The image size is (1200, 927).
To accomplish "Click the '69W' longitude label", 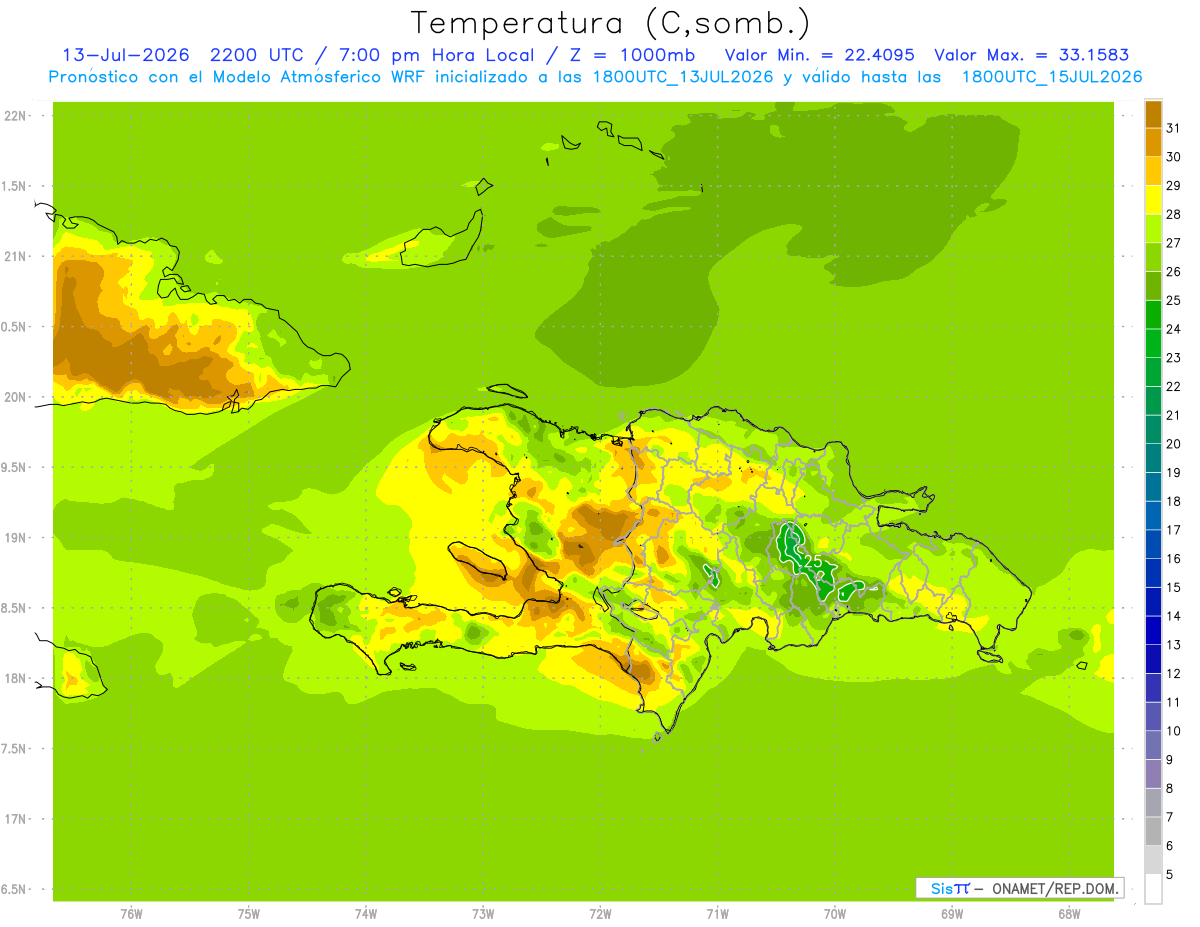I will [952, 914].
